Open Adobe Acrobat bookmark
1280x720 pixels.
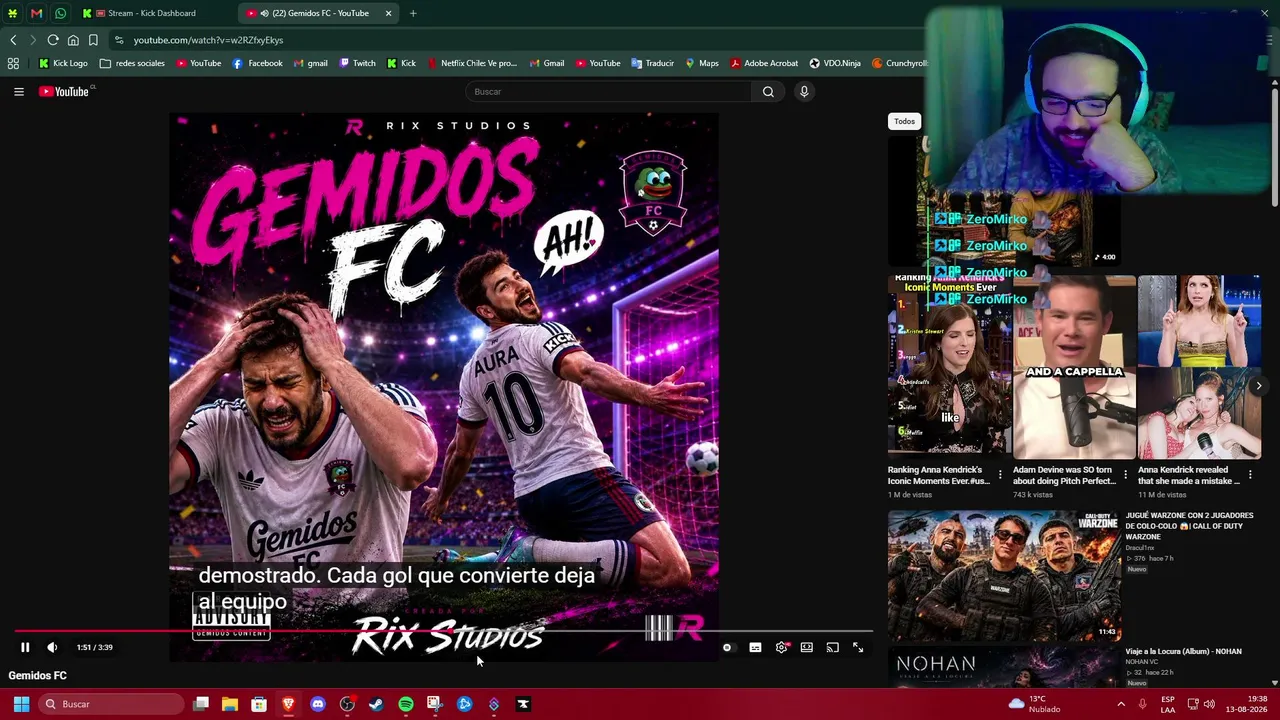[764, 63]
